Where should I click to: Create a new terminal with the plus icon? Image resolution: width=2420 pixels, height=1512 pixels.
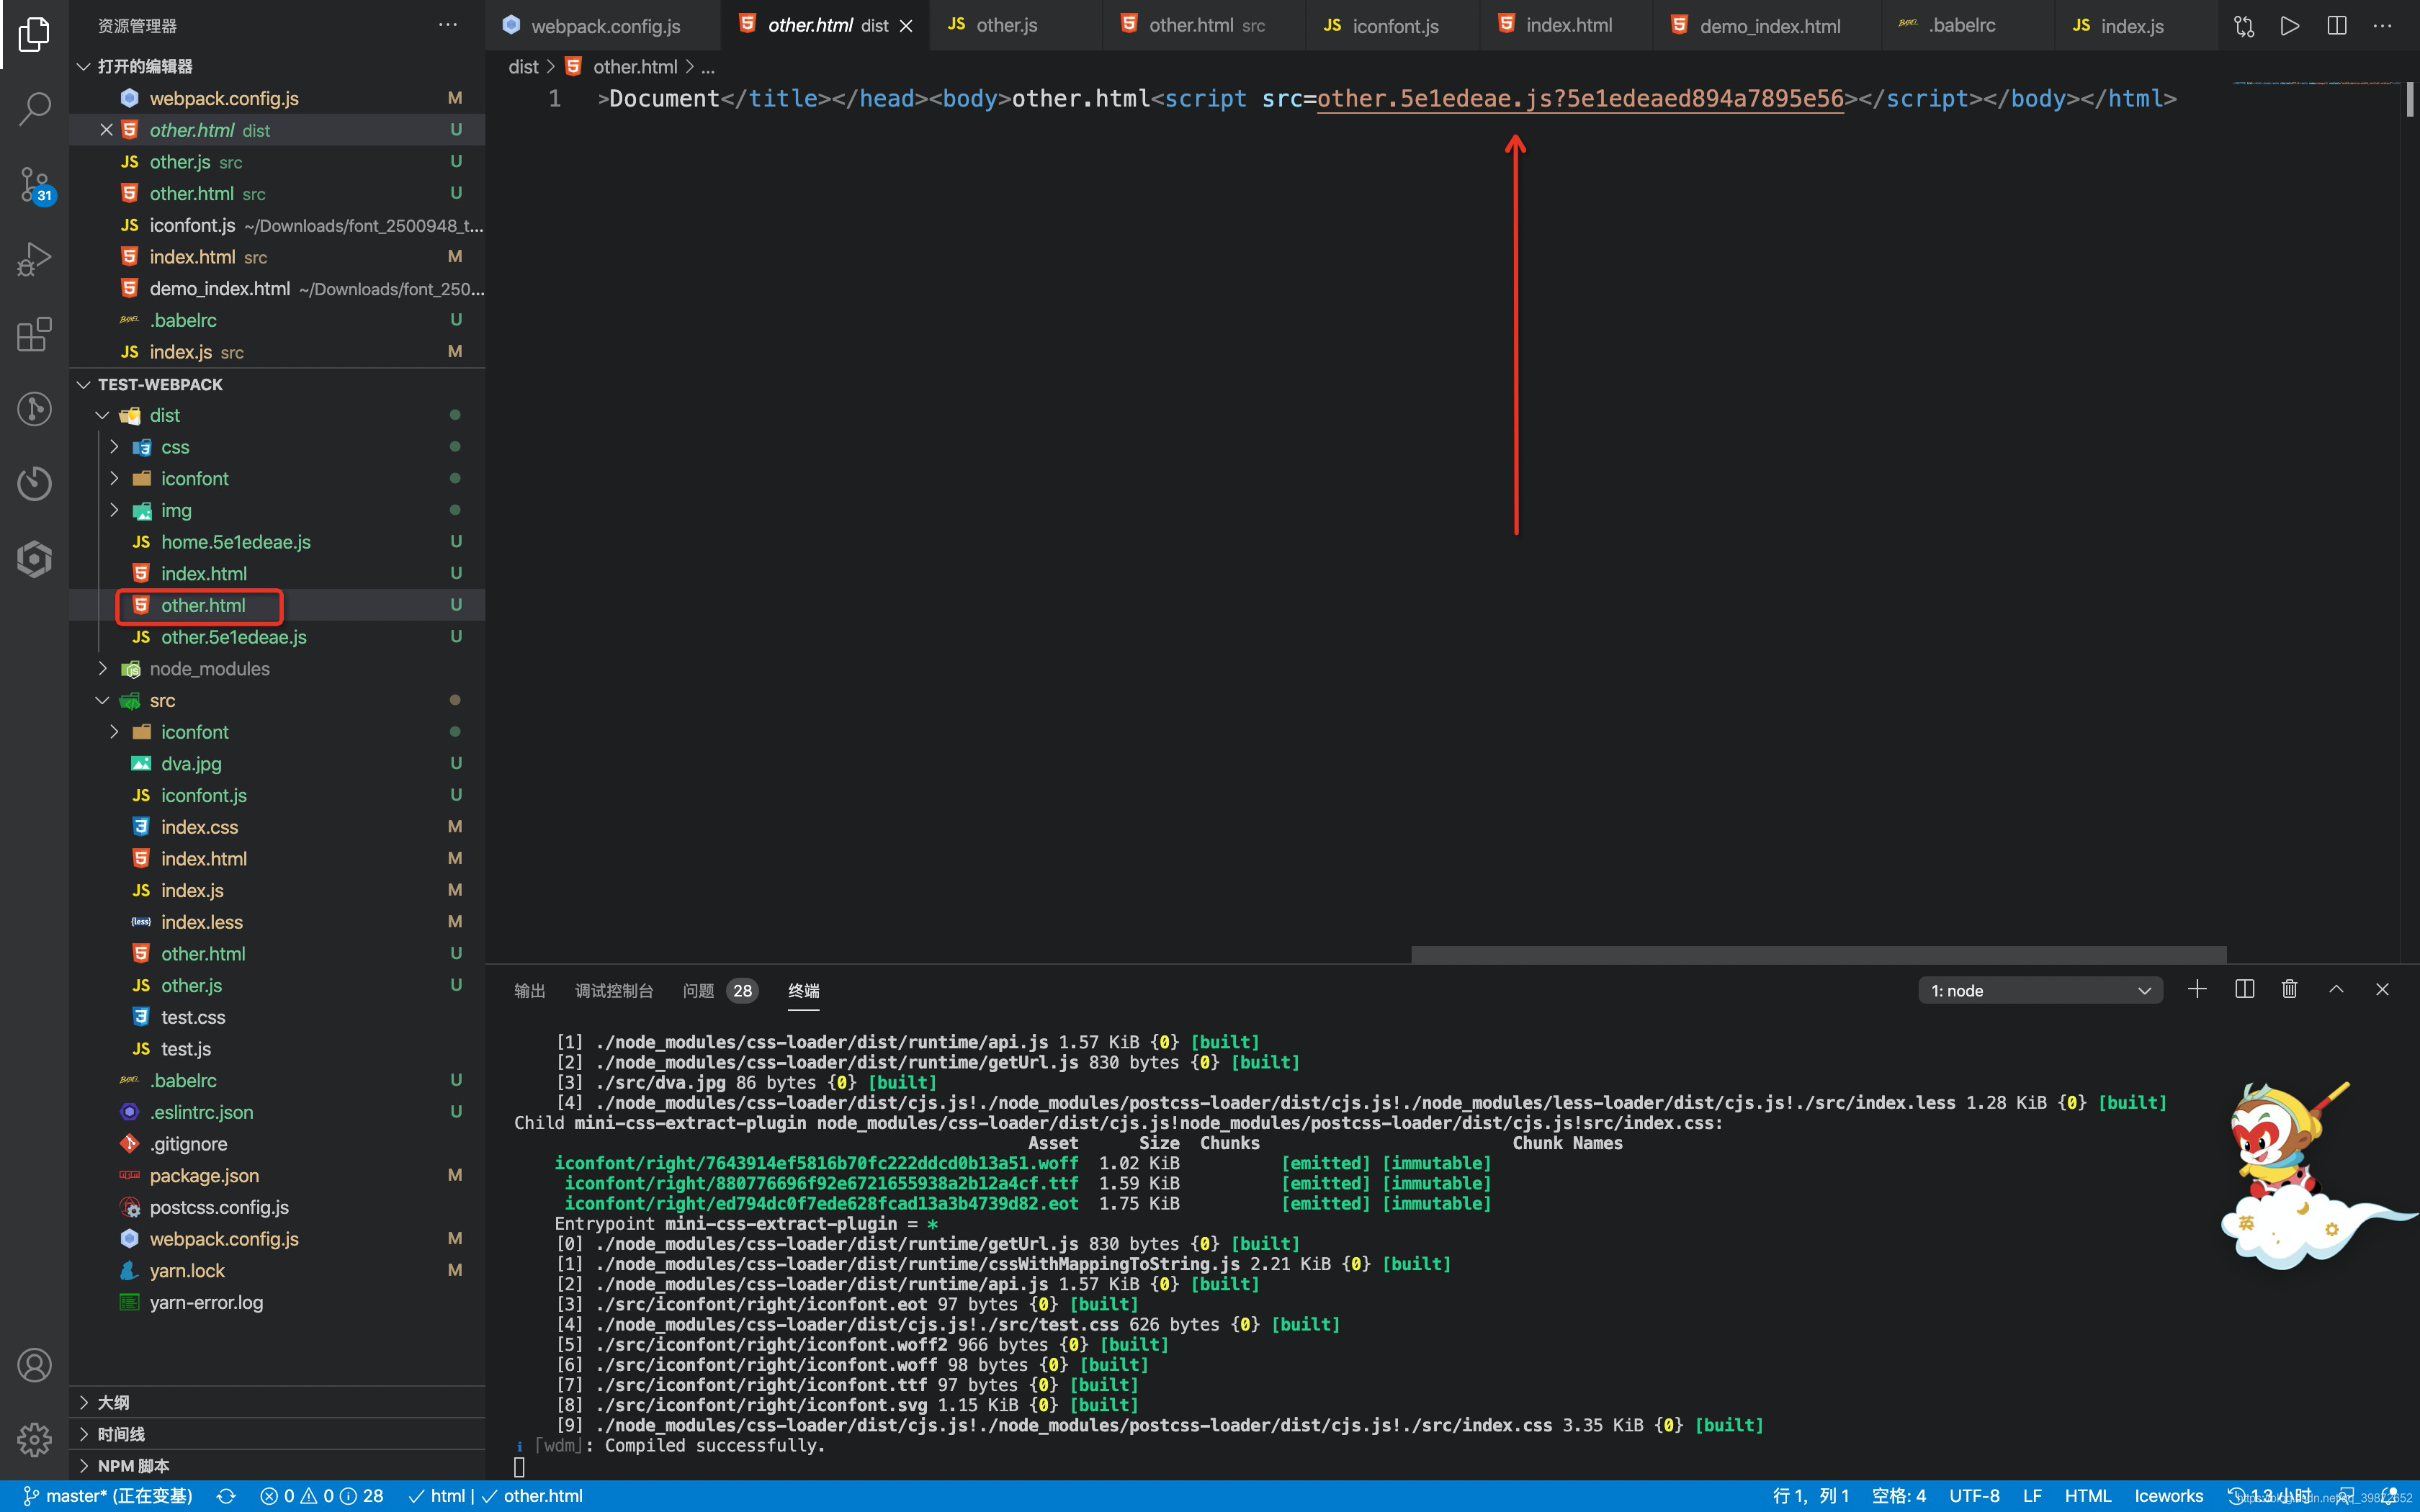tap(2197, 989)
